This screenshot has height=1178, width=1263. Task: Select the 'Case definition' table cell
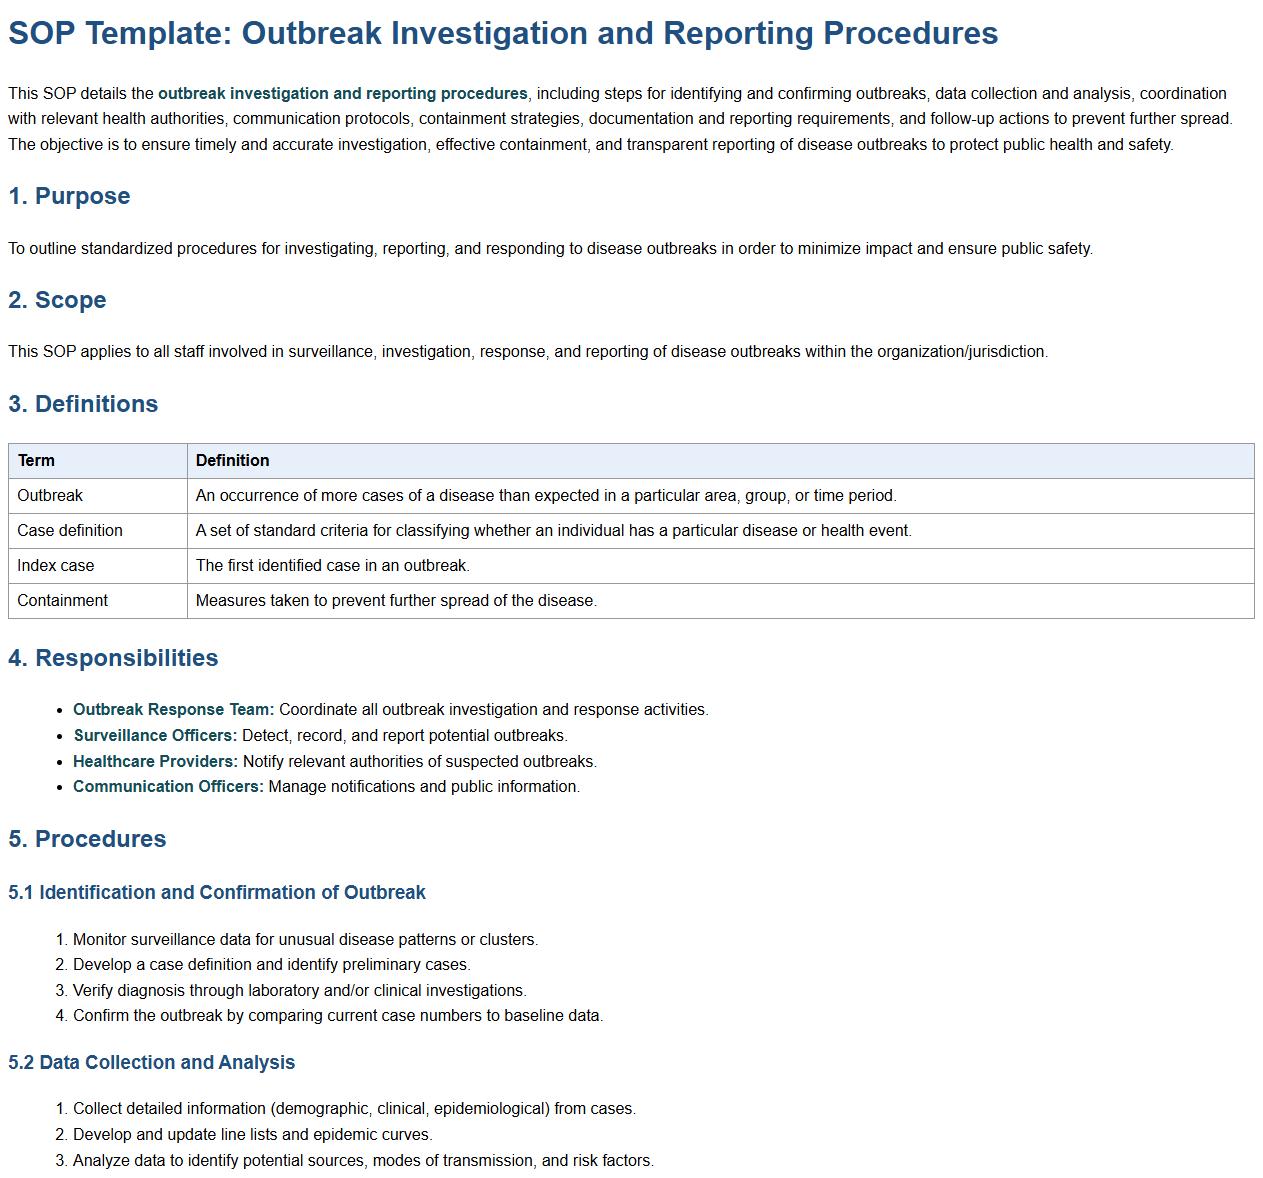(x=70, y=530)
